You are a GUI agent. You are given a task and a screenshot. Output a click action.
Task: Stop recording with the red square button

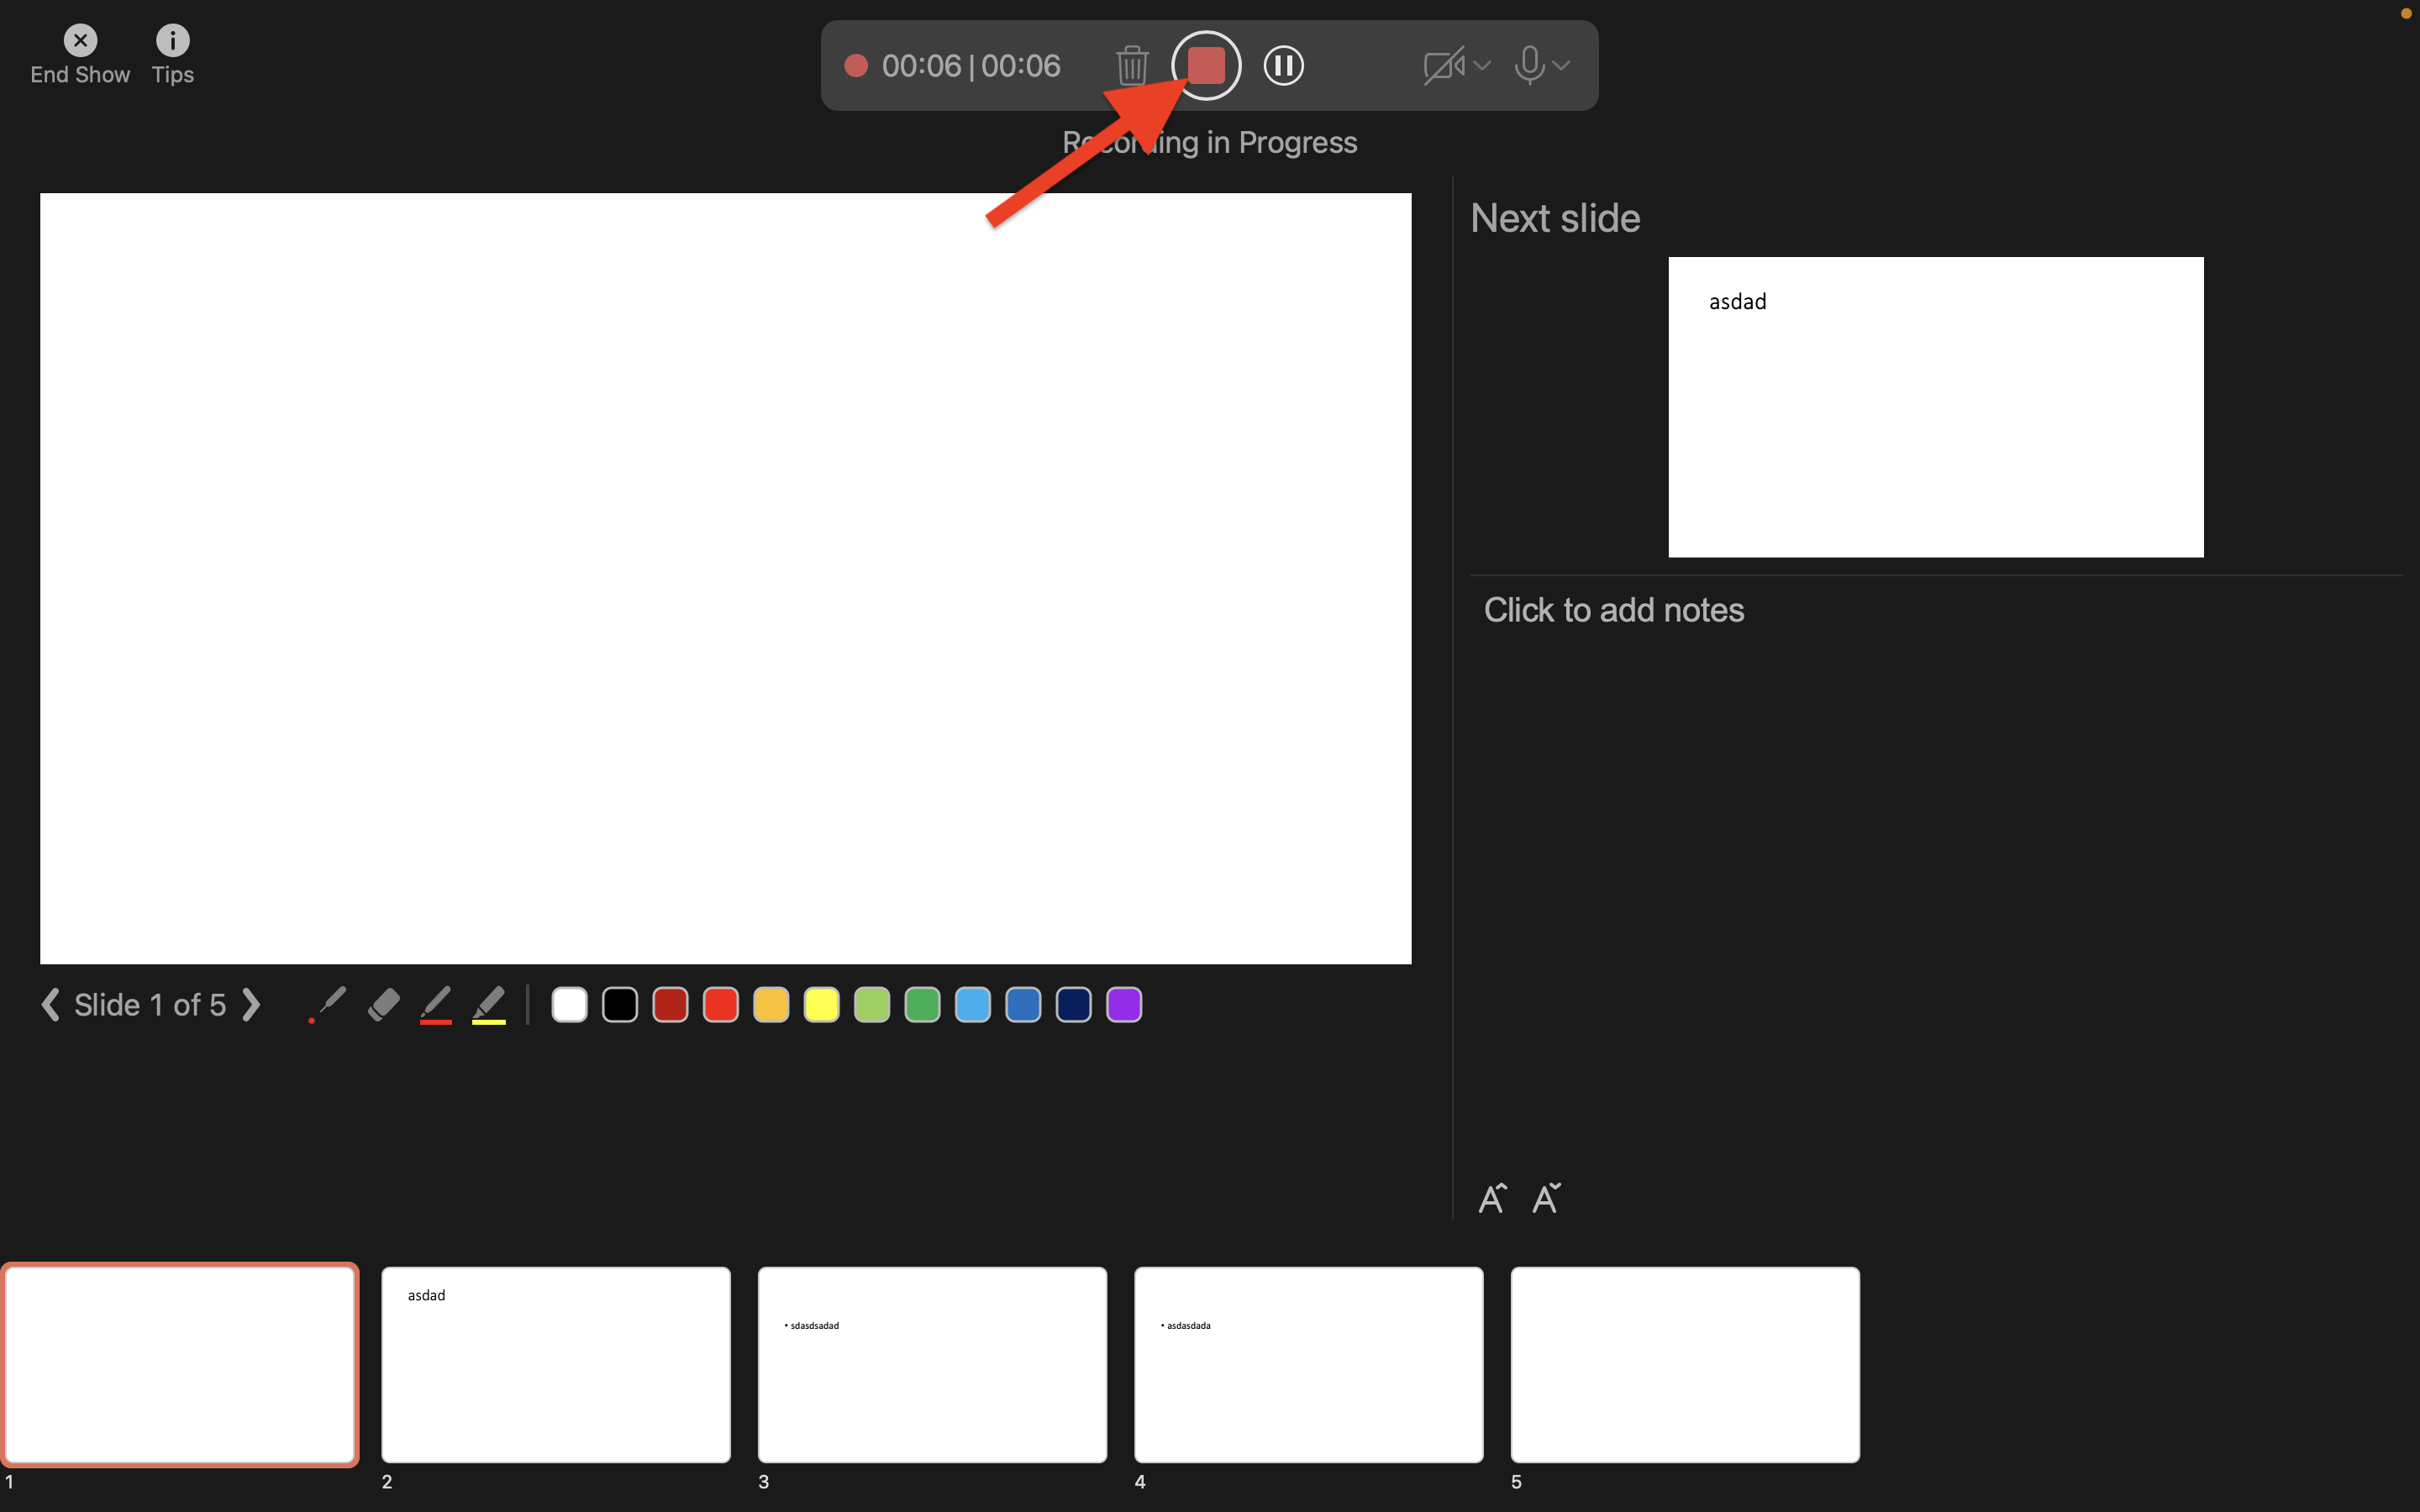click(x=1206, y=66)
